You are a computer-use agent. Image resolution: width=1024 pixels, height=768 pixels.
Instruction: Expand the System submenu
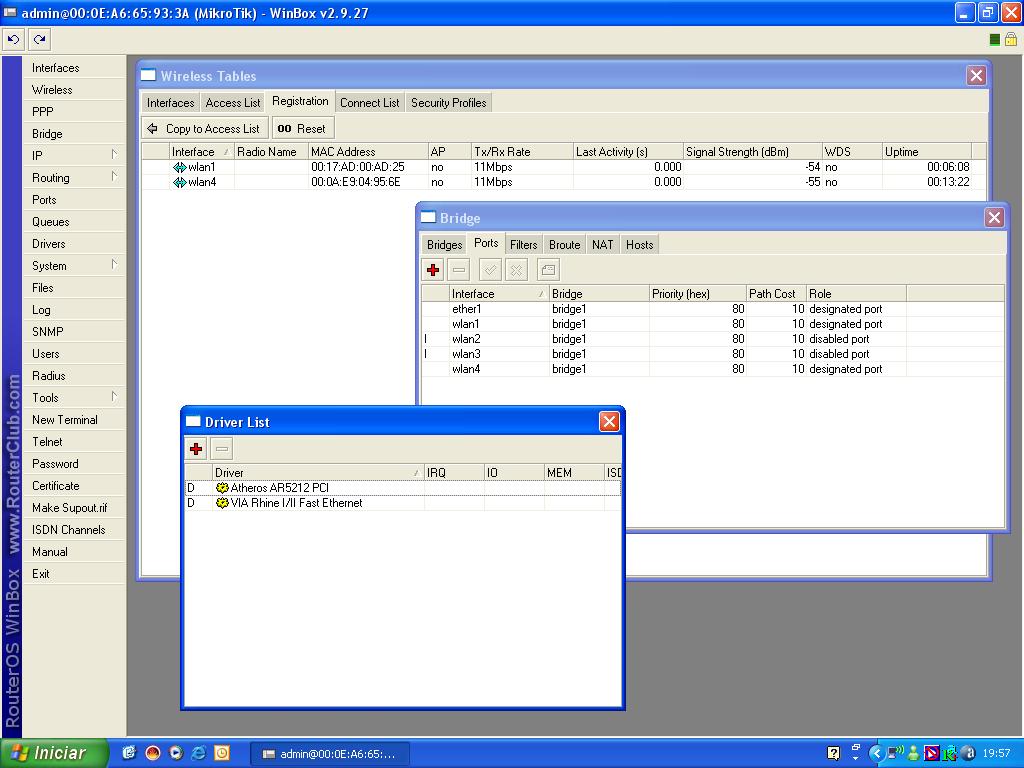pos(114,265)
